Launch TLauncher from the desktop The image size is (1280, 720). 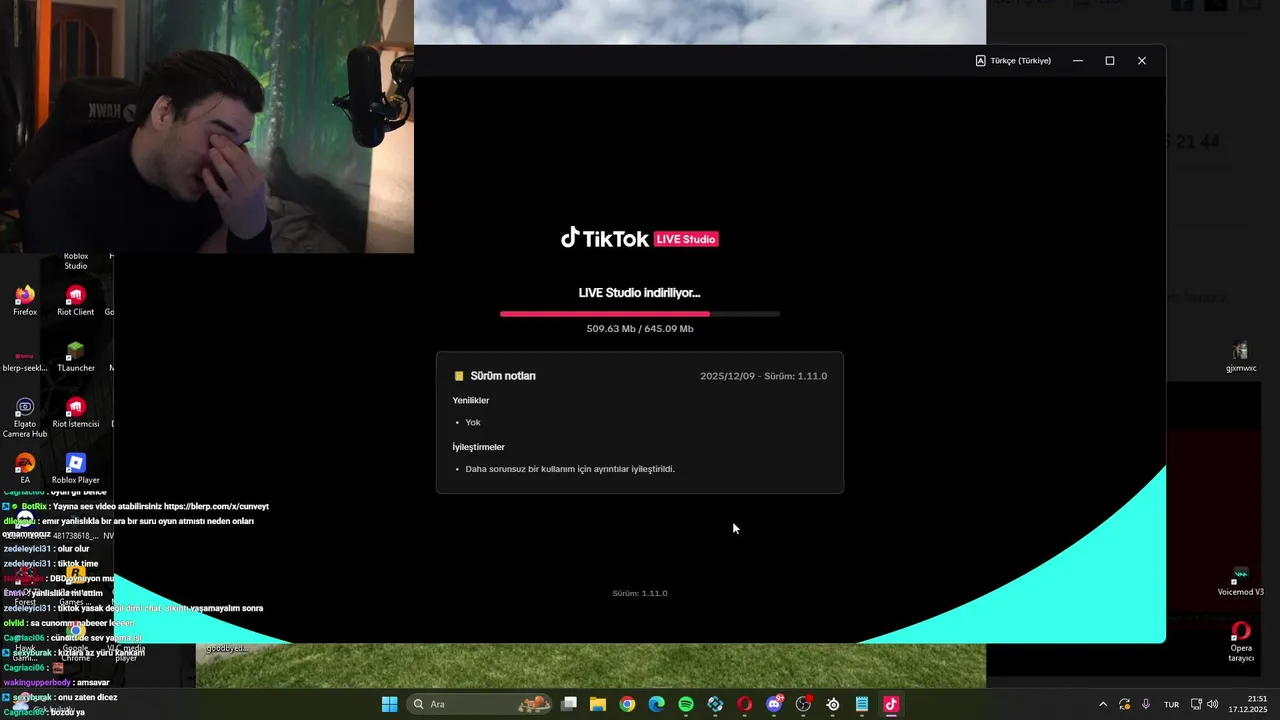pyautogui.click(x=75, y=356)
